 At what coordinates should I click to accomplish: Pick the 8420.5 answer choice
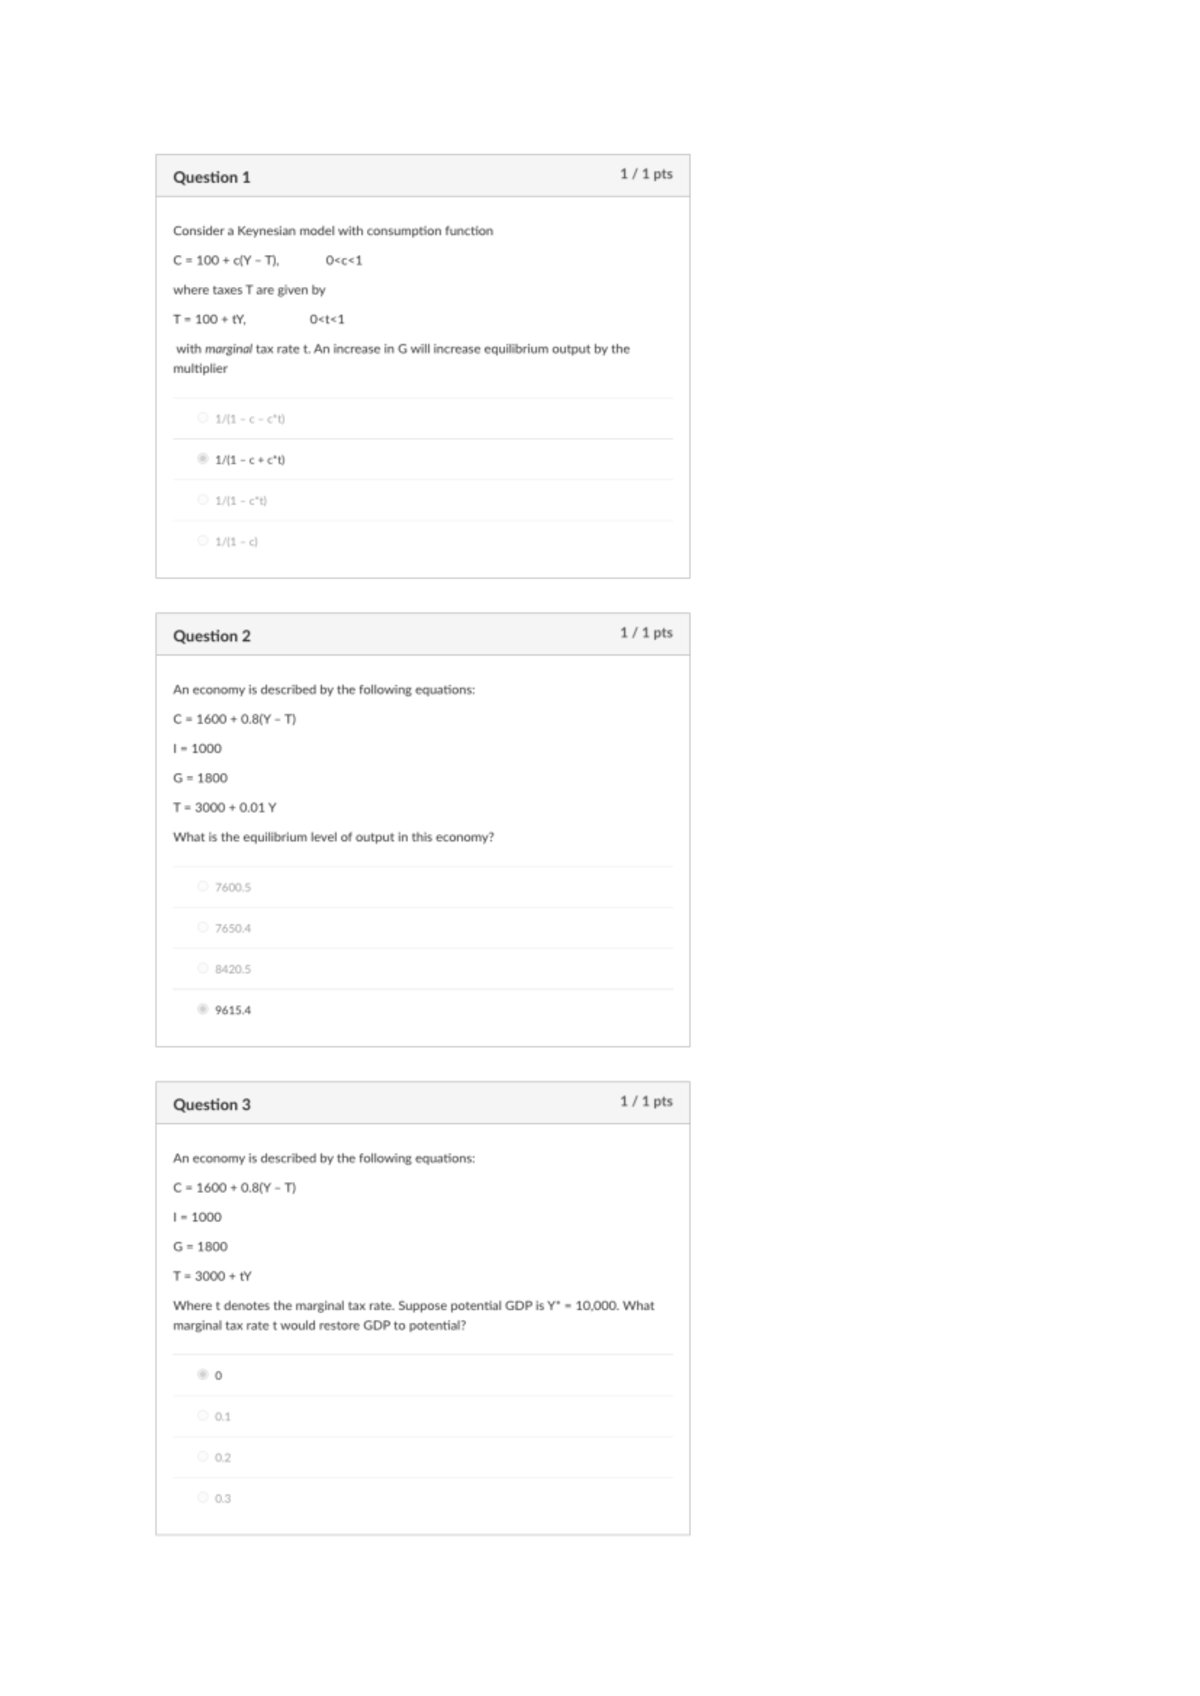coord(203,968)
